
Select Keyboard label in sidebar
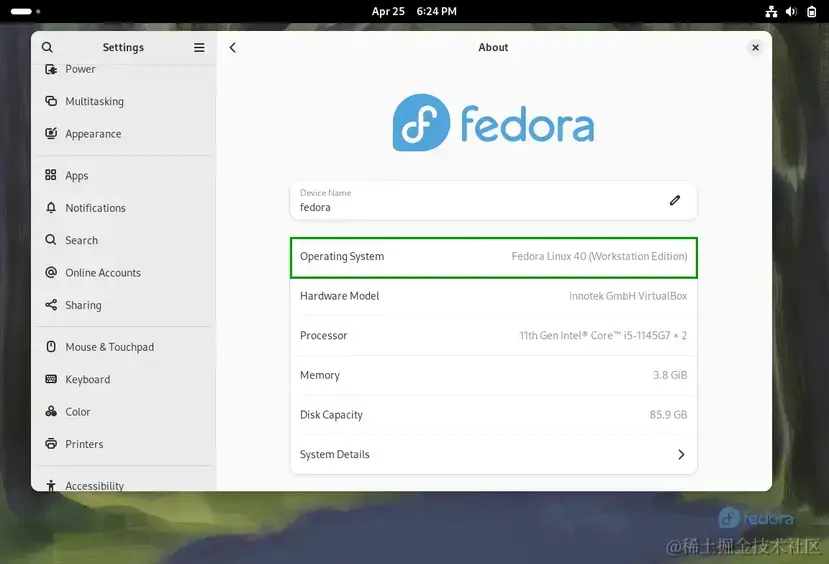pyautogui.click(x=88, y=380)
